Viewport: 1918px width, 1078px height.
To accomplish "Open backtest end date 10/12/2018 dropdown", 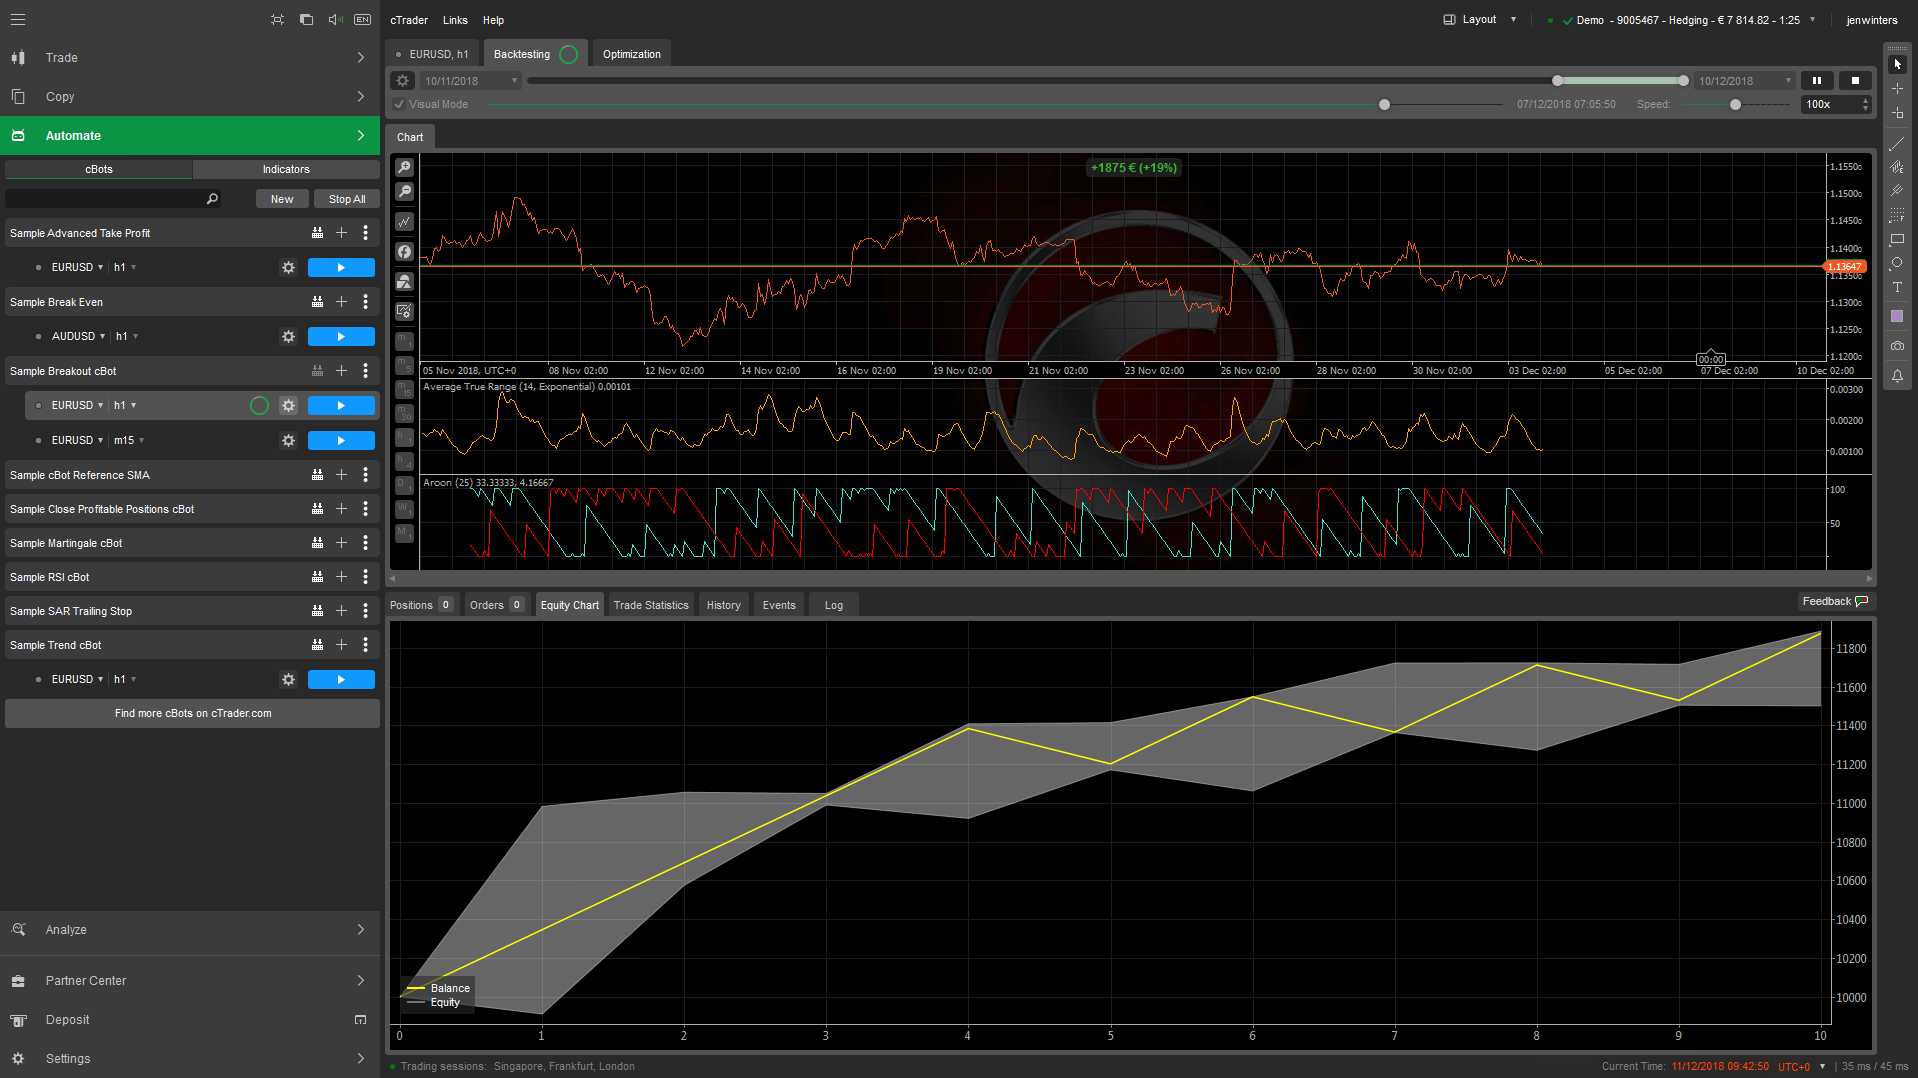I will (x=1744, y=81).
